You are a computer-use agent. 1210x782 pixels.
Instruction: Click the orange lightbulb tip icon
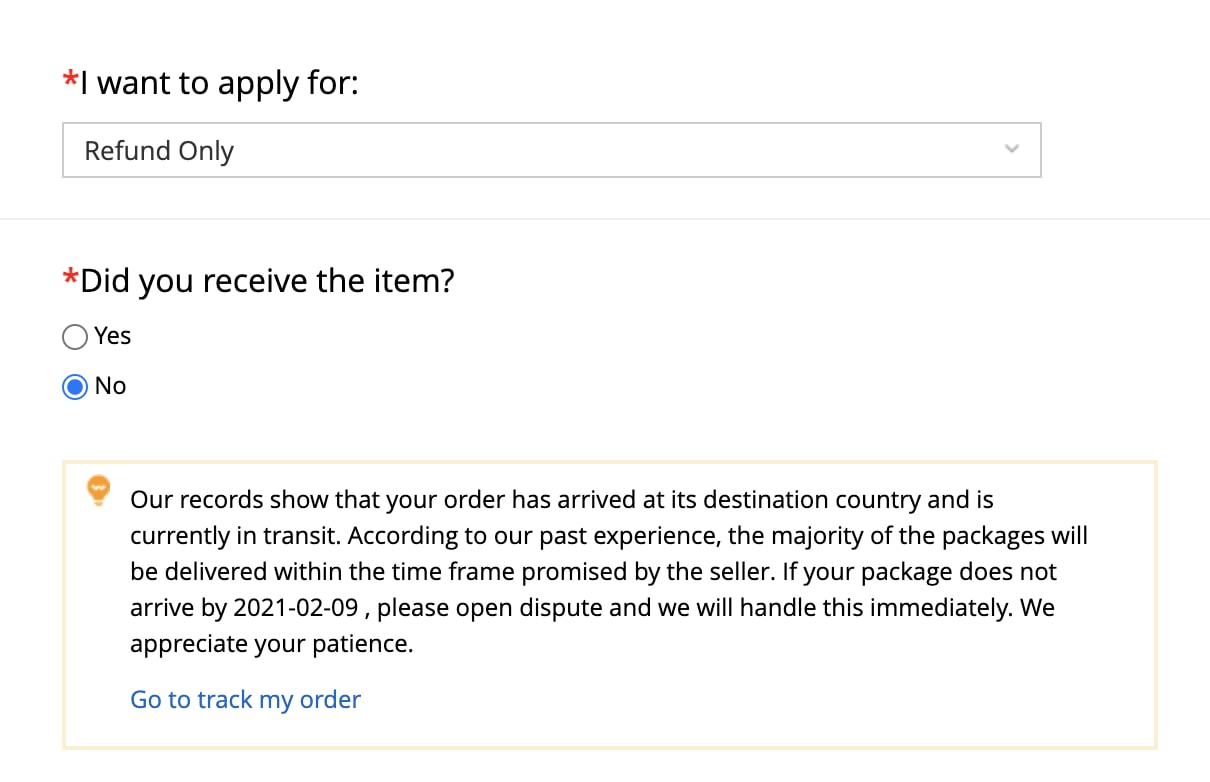point(98,490)
